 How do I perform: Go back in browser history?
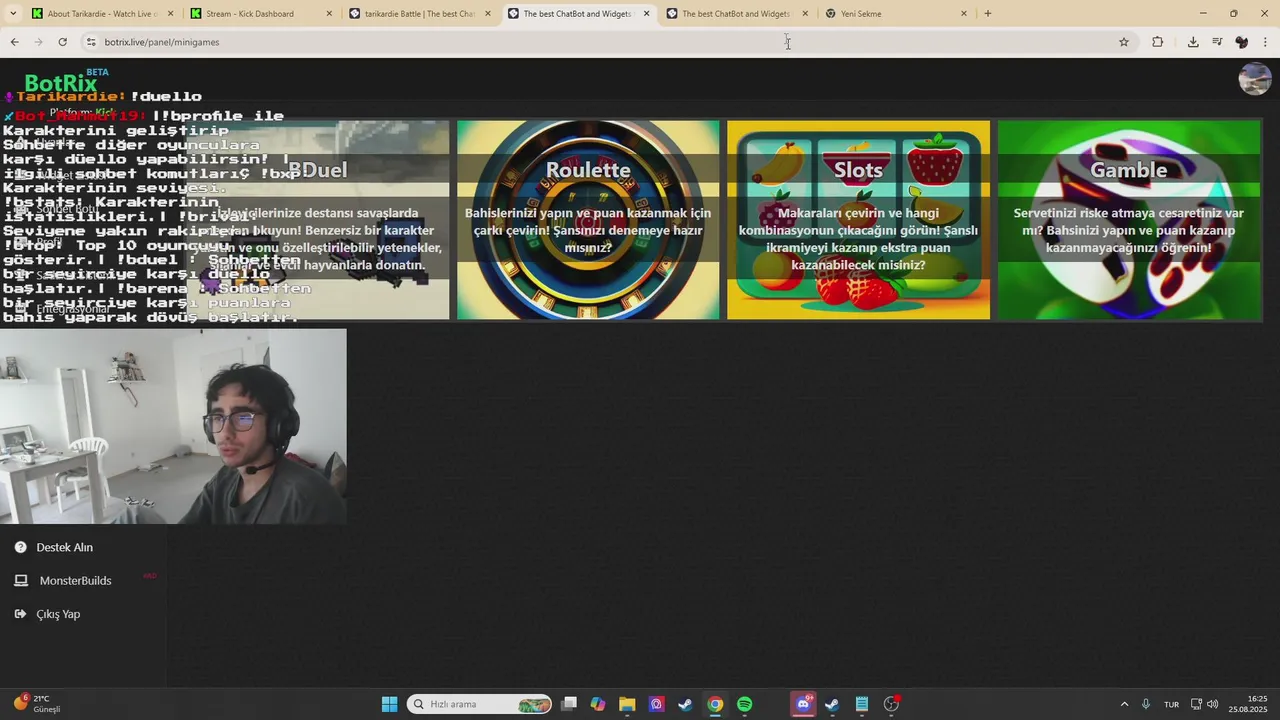point(14,42)
